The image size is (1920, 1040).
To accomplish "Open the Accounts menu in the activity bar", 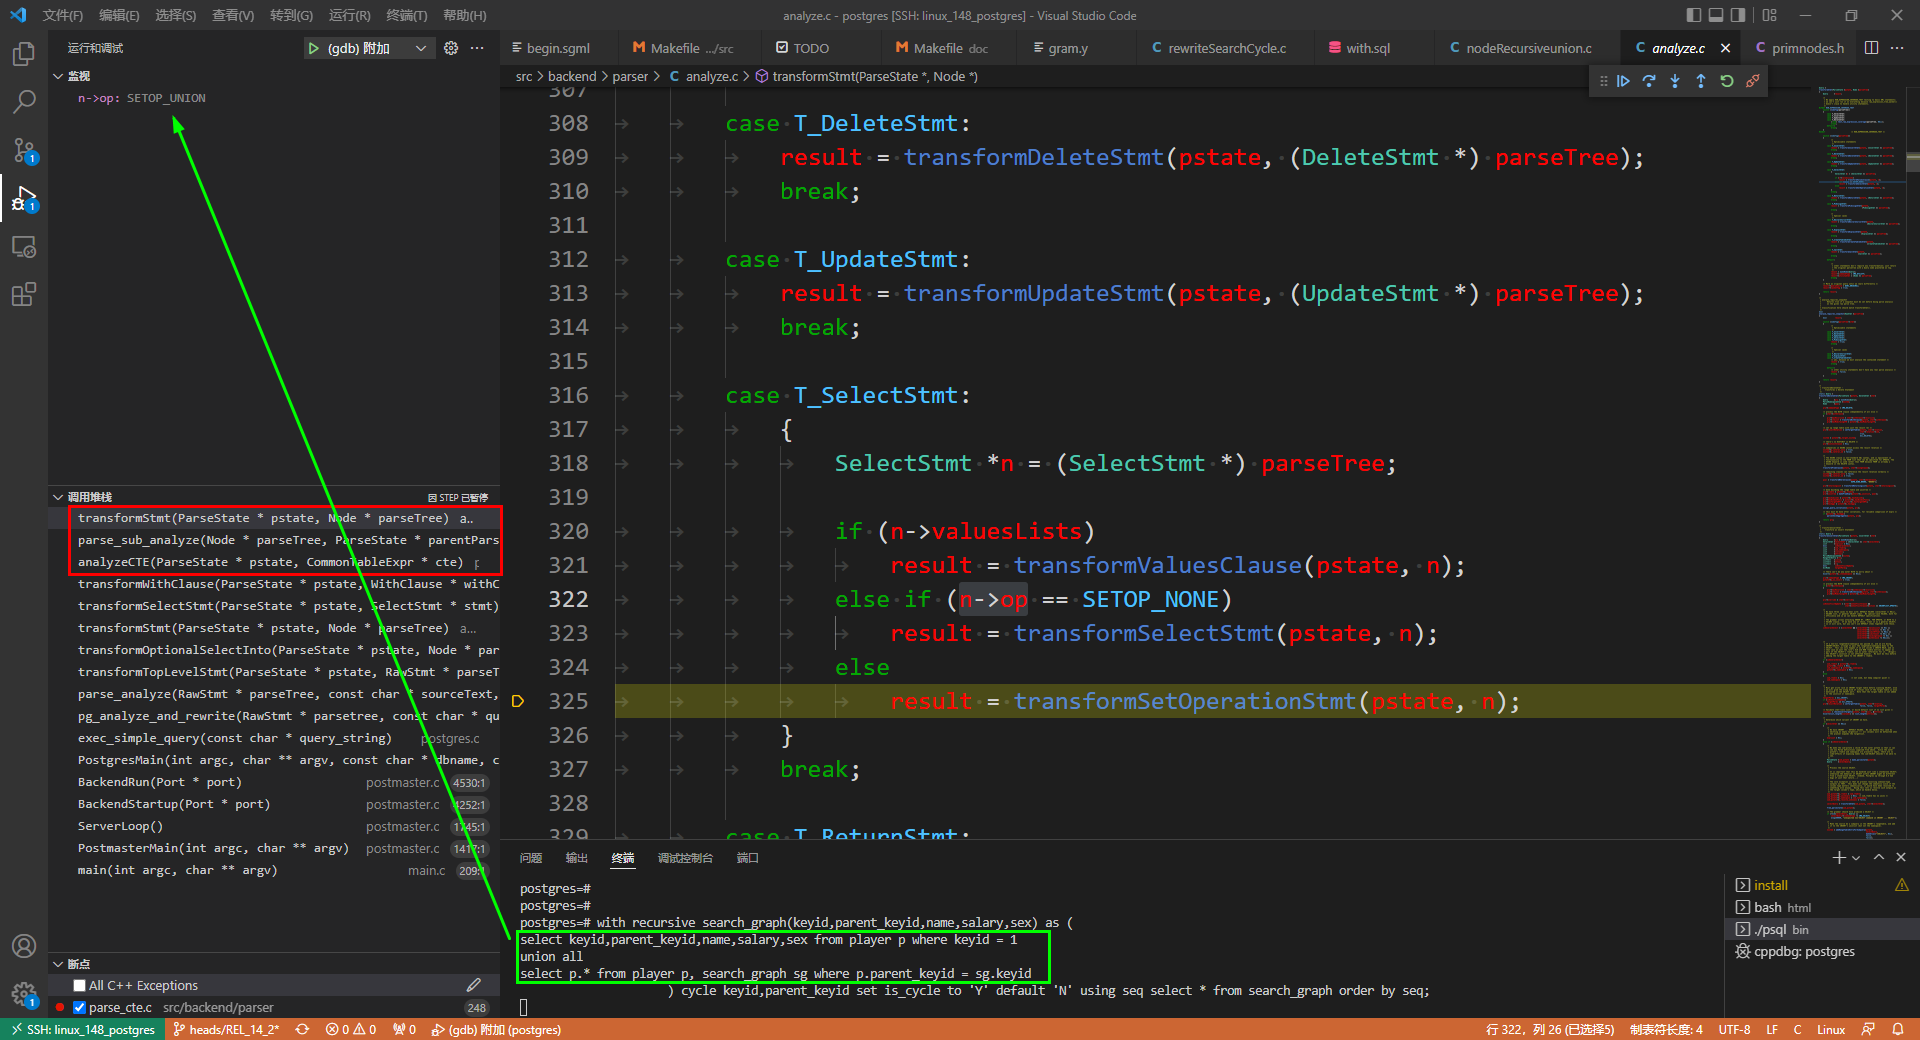I will (x=24, y=946).
